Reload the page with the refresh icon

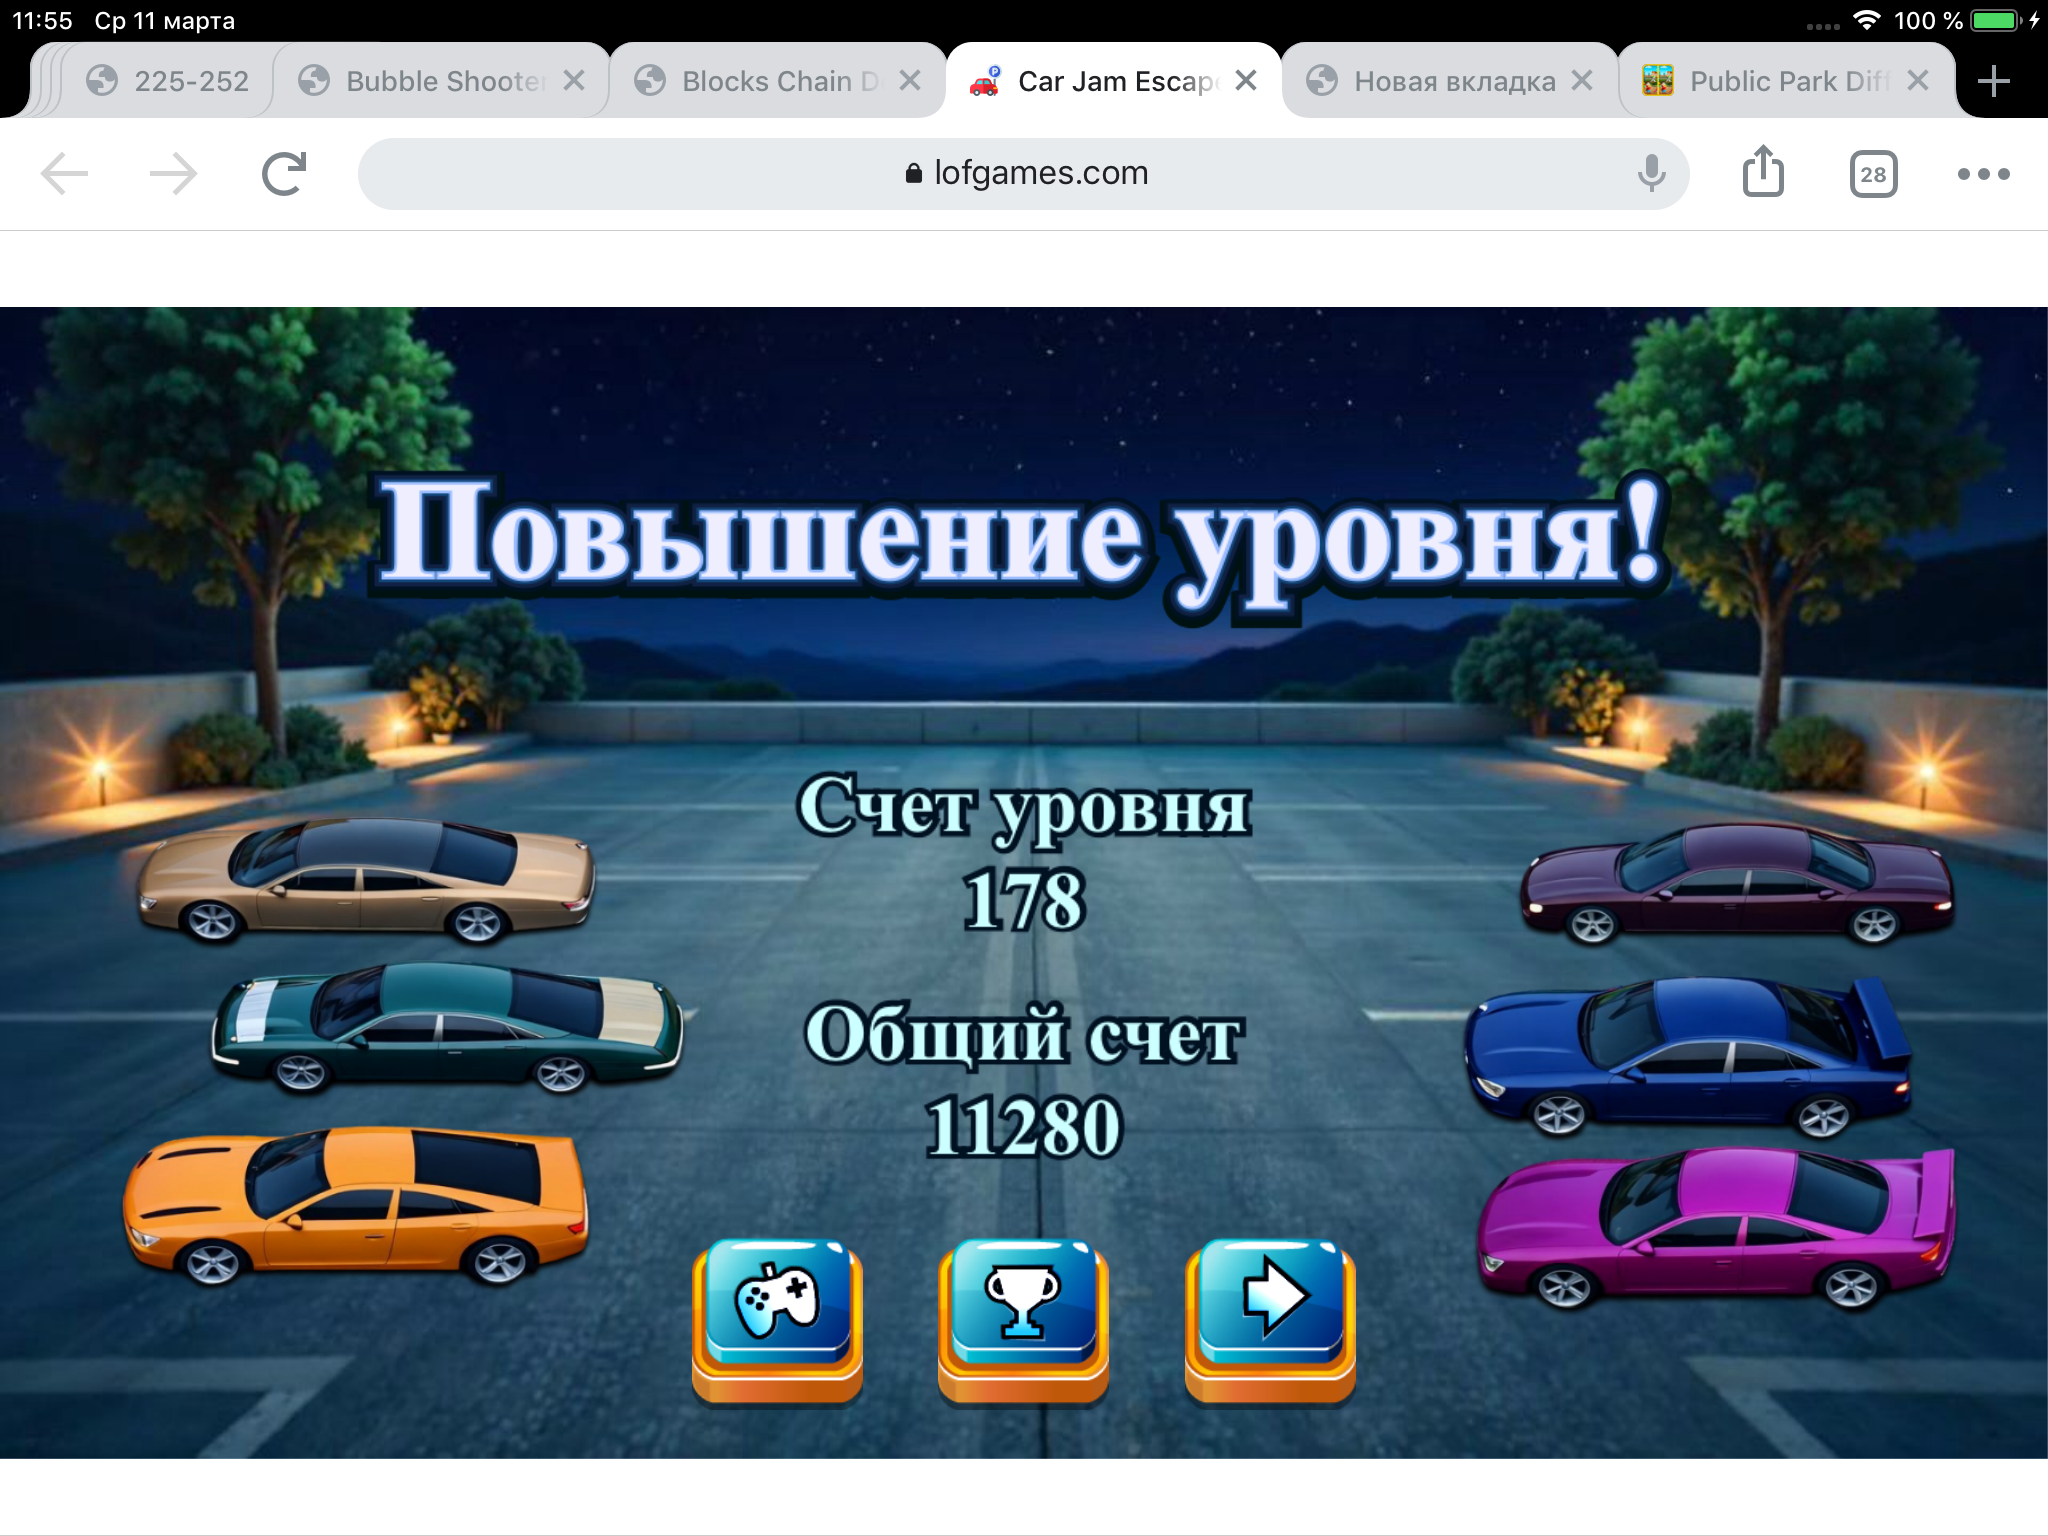click(x=284, y=174)
